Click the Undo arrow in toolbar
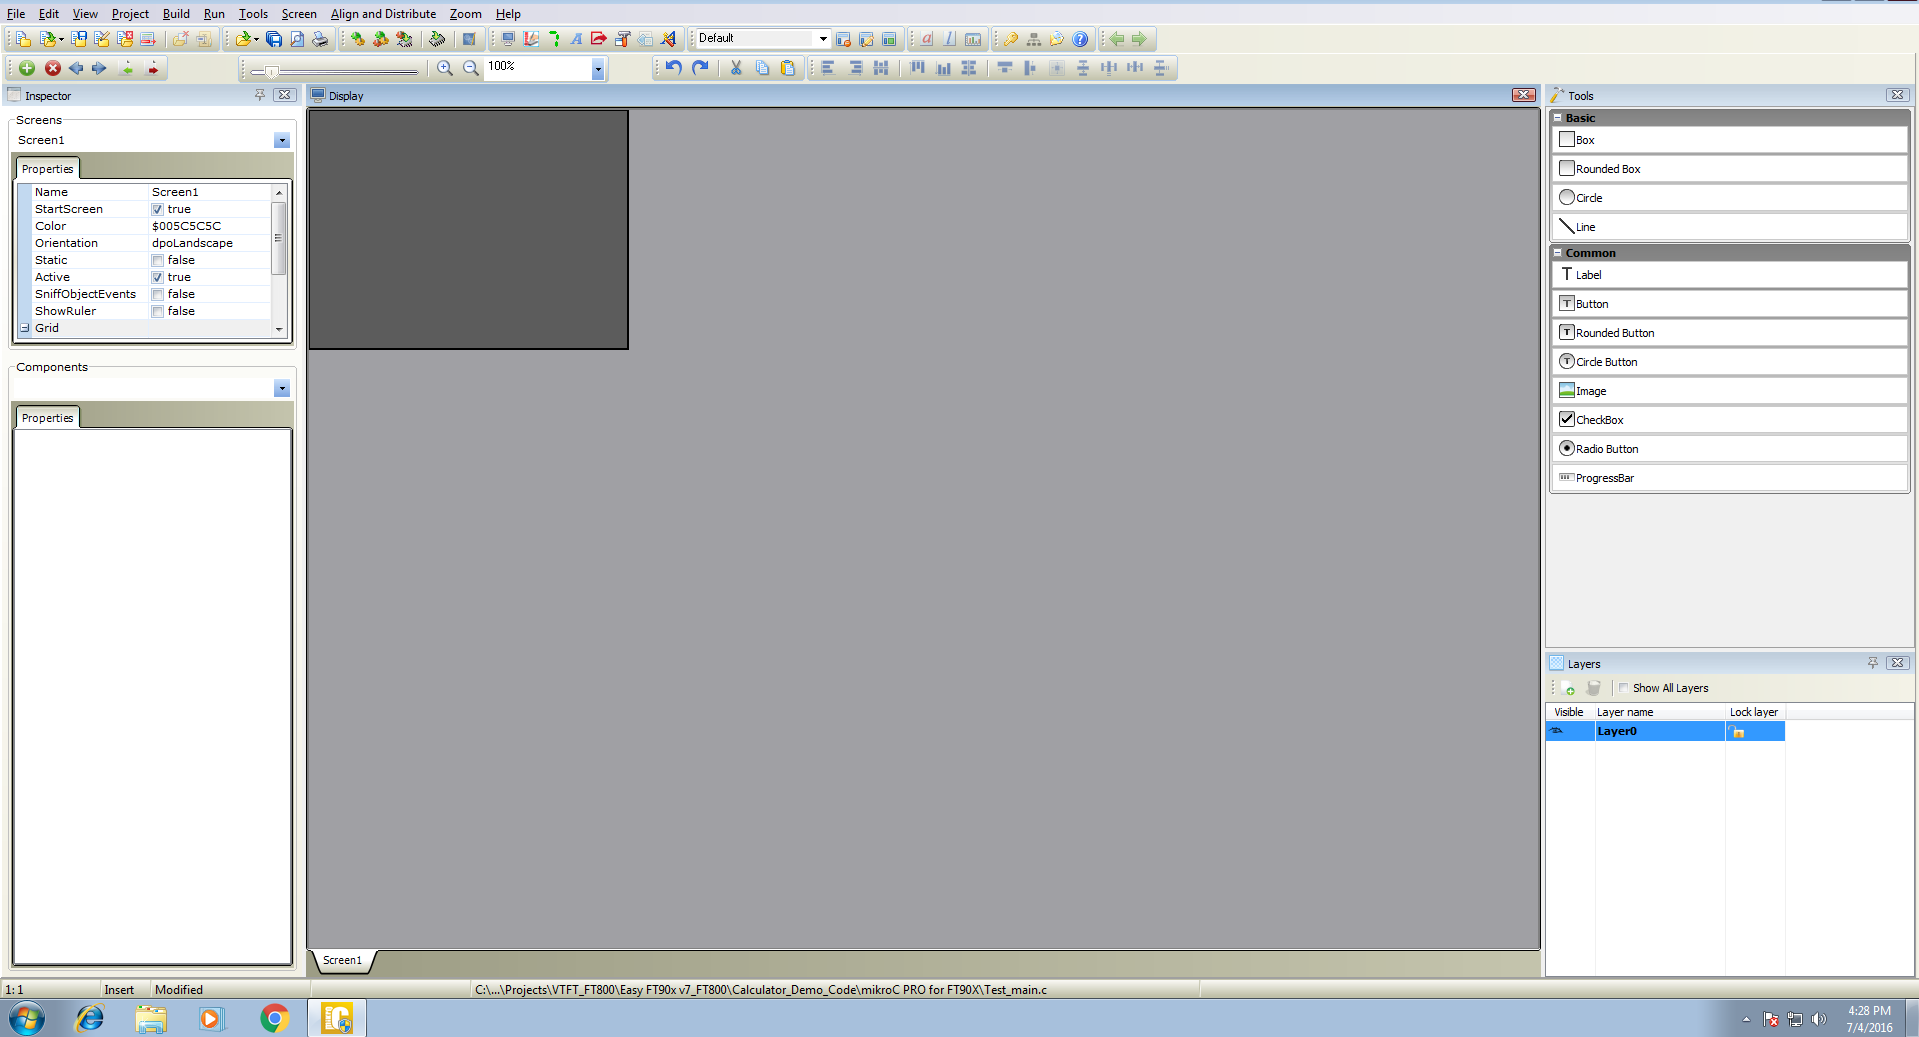1919x1037 pixels. pyautogui.click(x=673, y=68)
